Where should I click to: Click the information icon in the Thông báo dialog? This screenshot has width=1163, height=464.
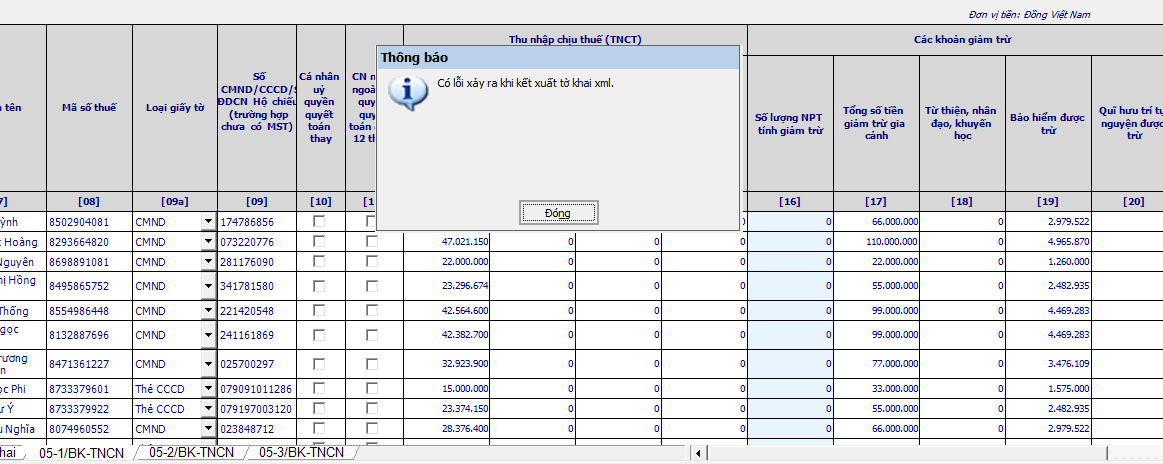[x=403, y=91]
